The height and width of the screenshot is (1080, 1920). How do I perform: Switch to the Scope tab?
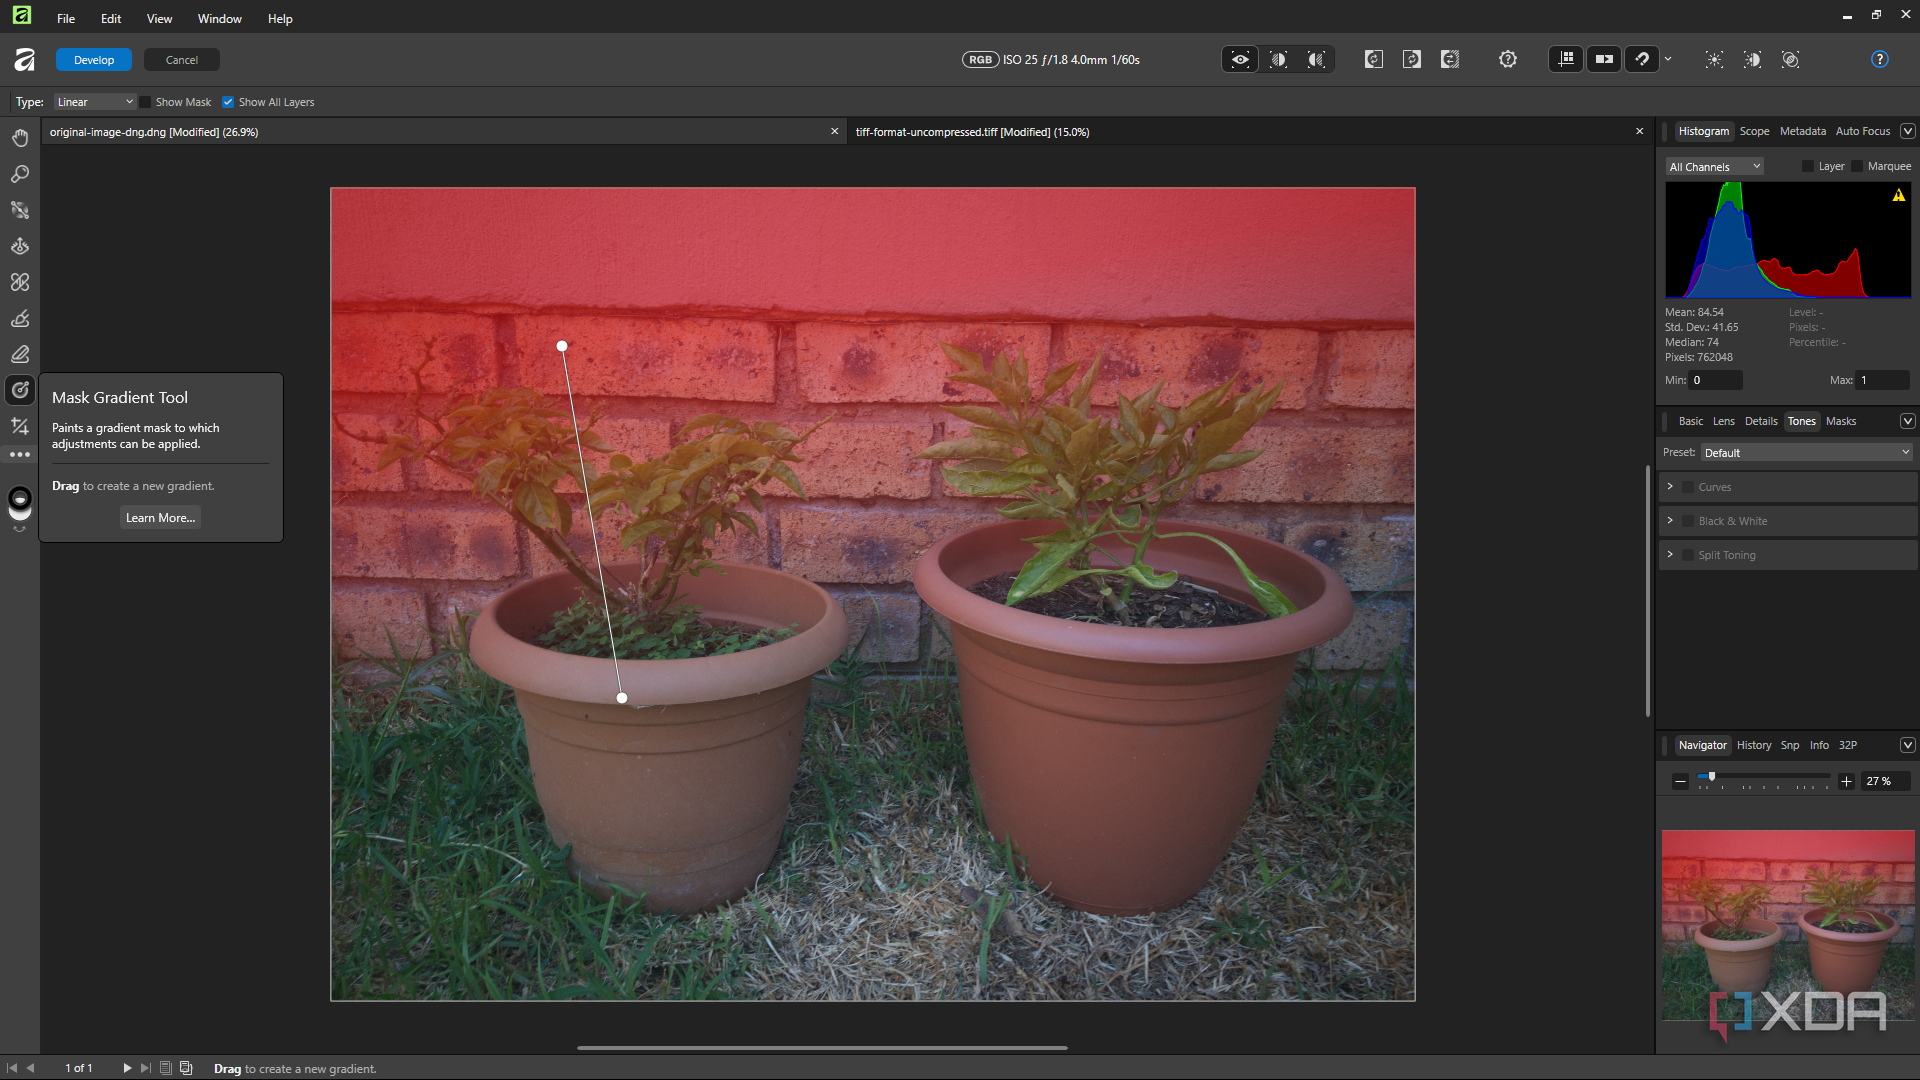(x=1754, y=131)
